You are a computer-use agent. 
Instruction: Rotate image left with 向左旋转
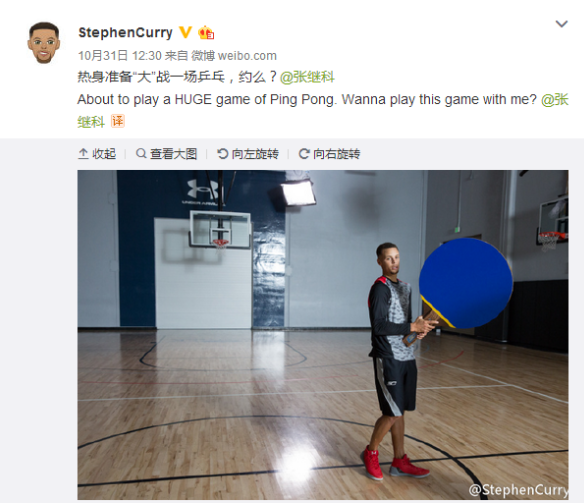[248, 154]
